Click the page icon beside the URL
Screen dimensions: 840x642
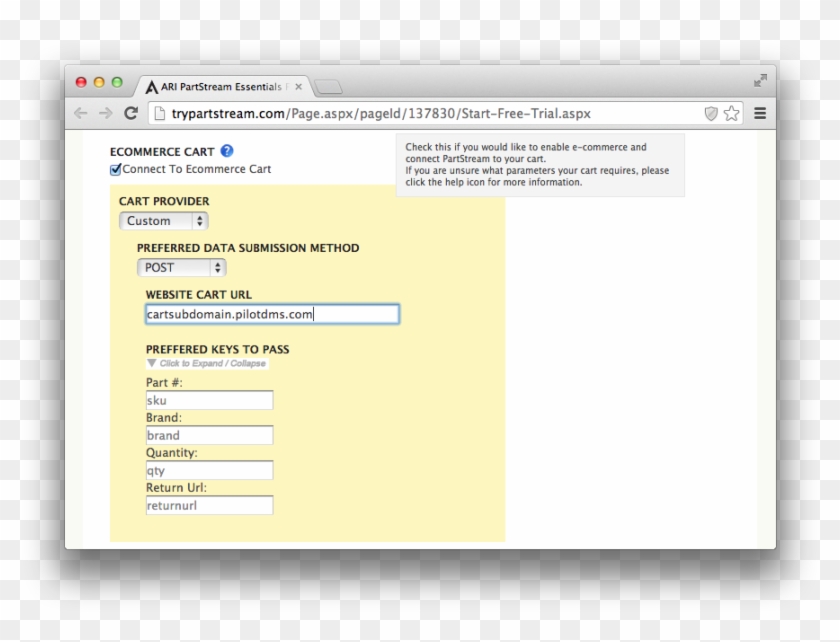coord(159,113)
